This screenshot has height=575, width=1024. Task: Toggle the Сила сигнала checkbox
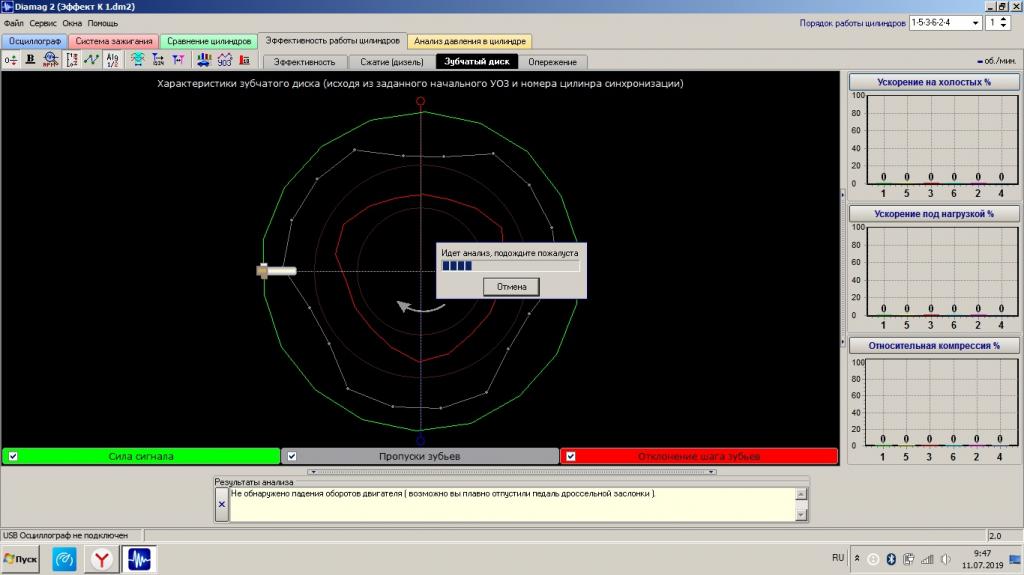click(13, 456)
